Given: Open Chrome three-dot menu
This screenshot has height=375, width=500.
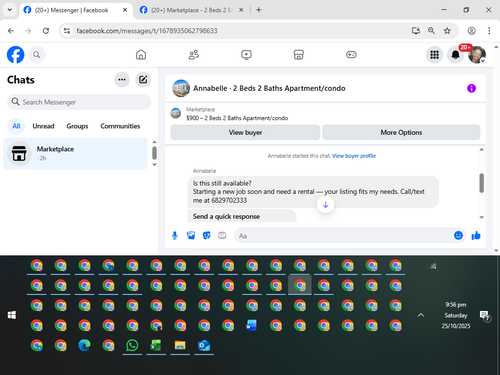Looking at the screenshot, I should (489, 31).
